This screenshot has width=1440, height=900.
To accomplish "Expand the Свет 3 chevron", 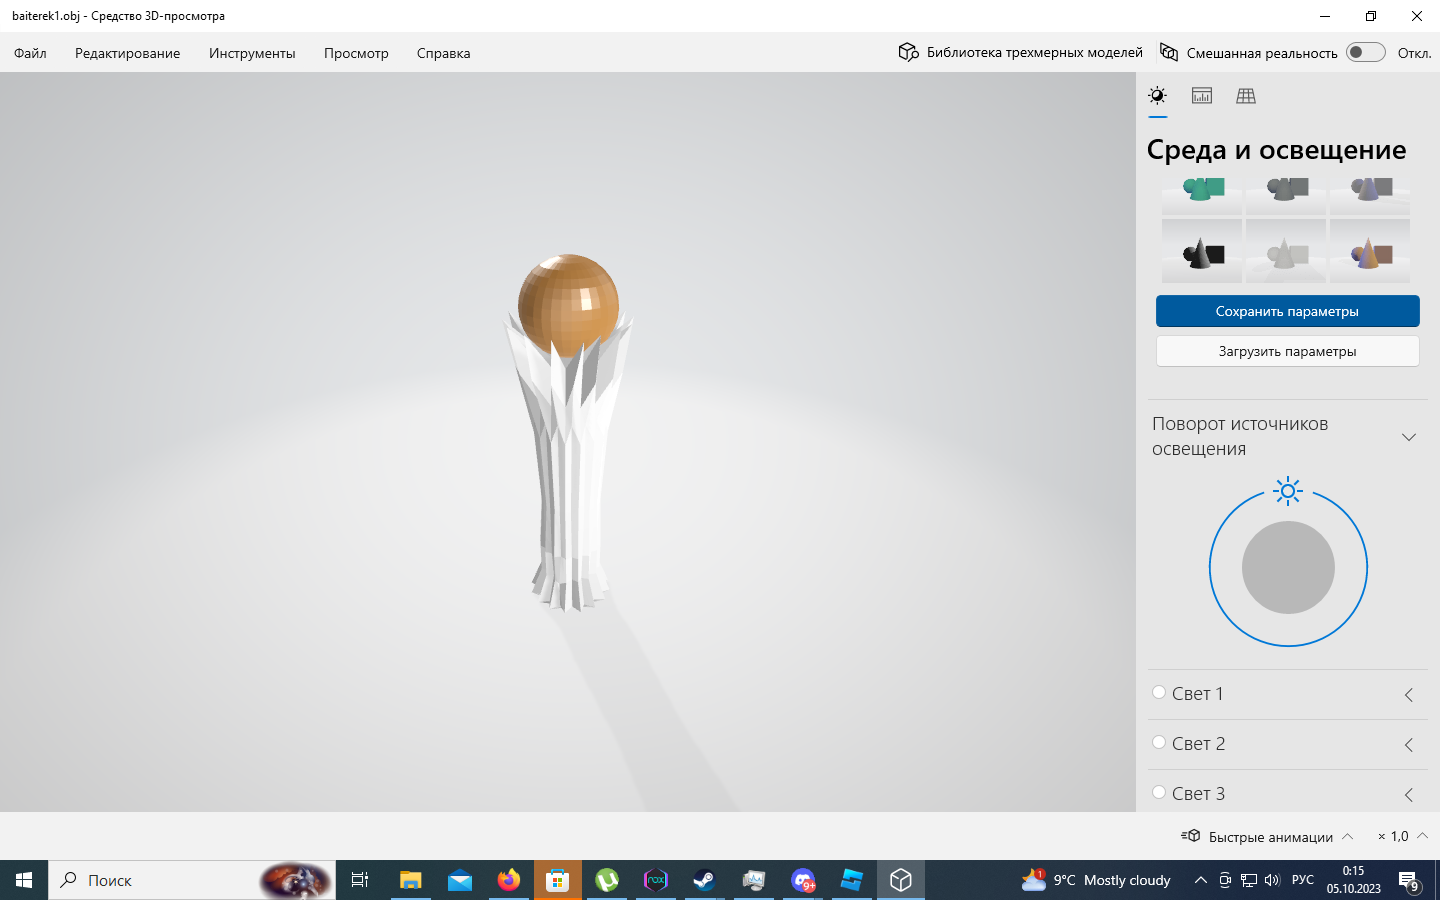I will [1409, 794].
